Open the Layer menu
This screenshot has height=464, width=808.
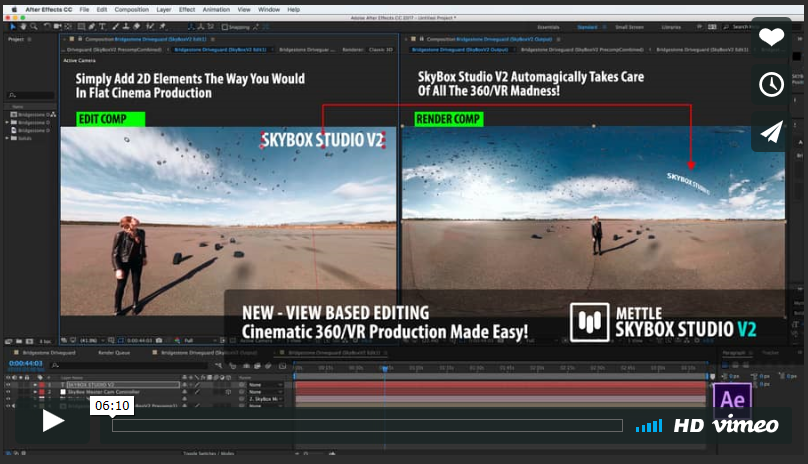tap(164, 9)
